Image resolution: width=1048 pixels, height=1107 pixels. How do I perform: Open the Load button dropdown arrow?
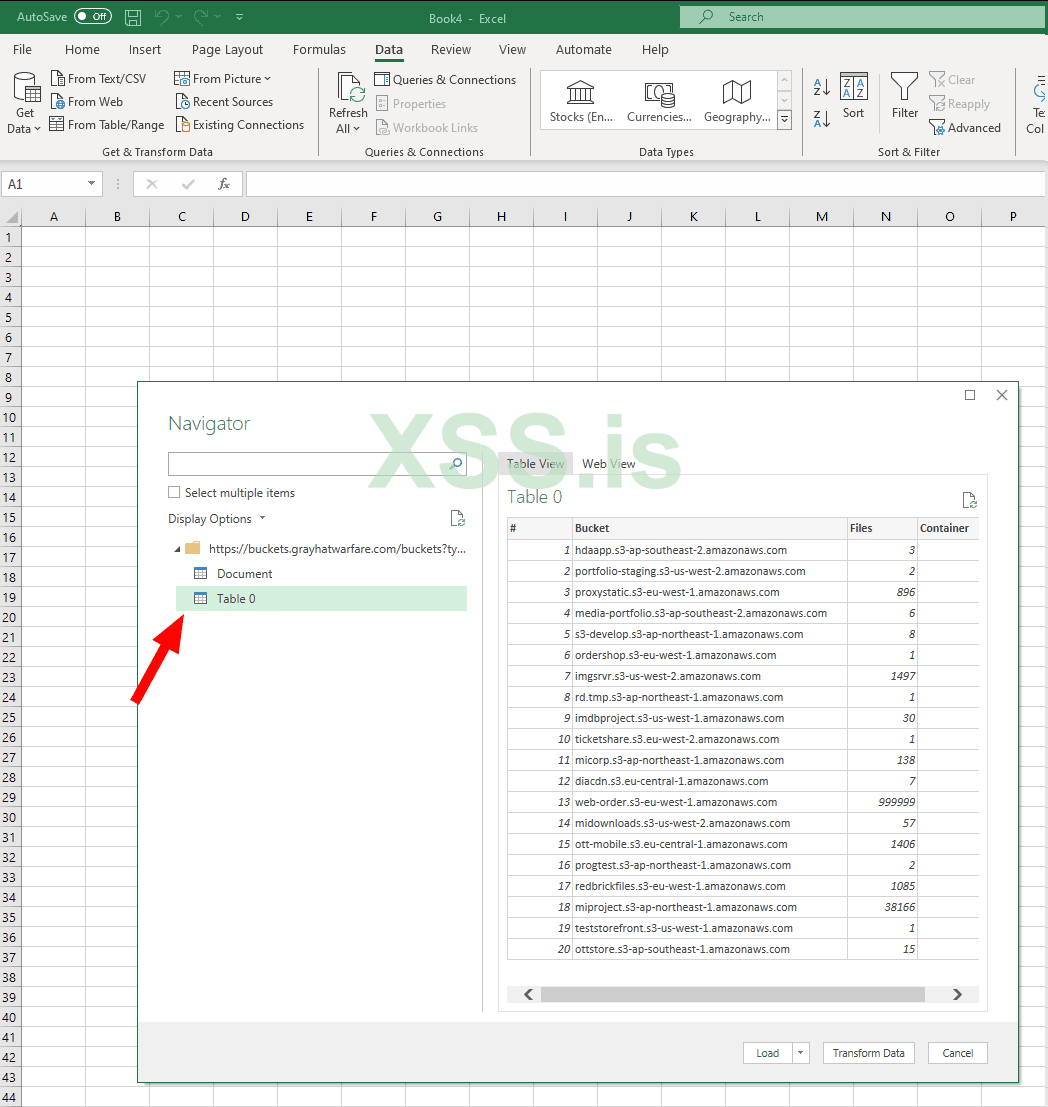[800, 1052]
